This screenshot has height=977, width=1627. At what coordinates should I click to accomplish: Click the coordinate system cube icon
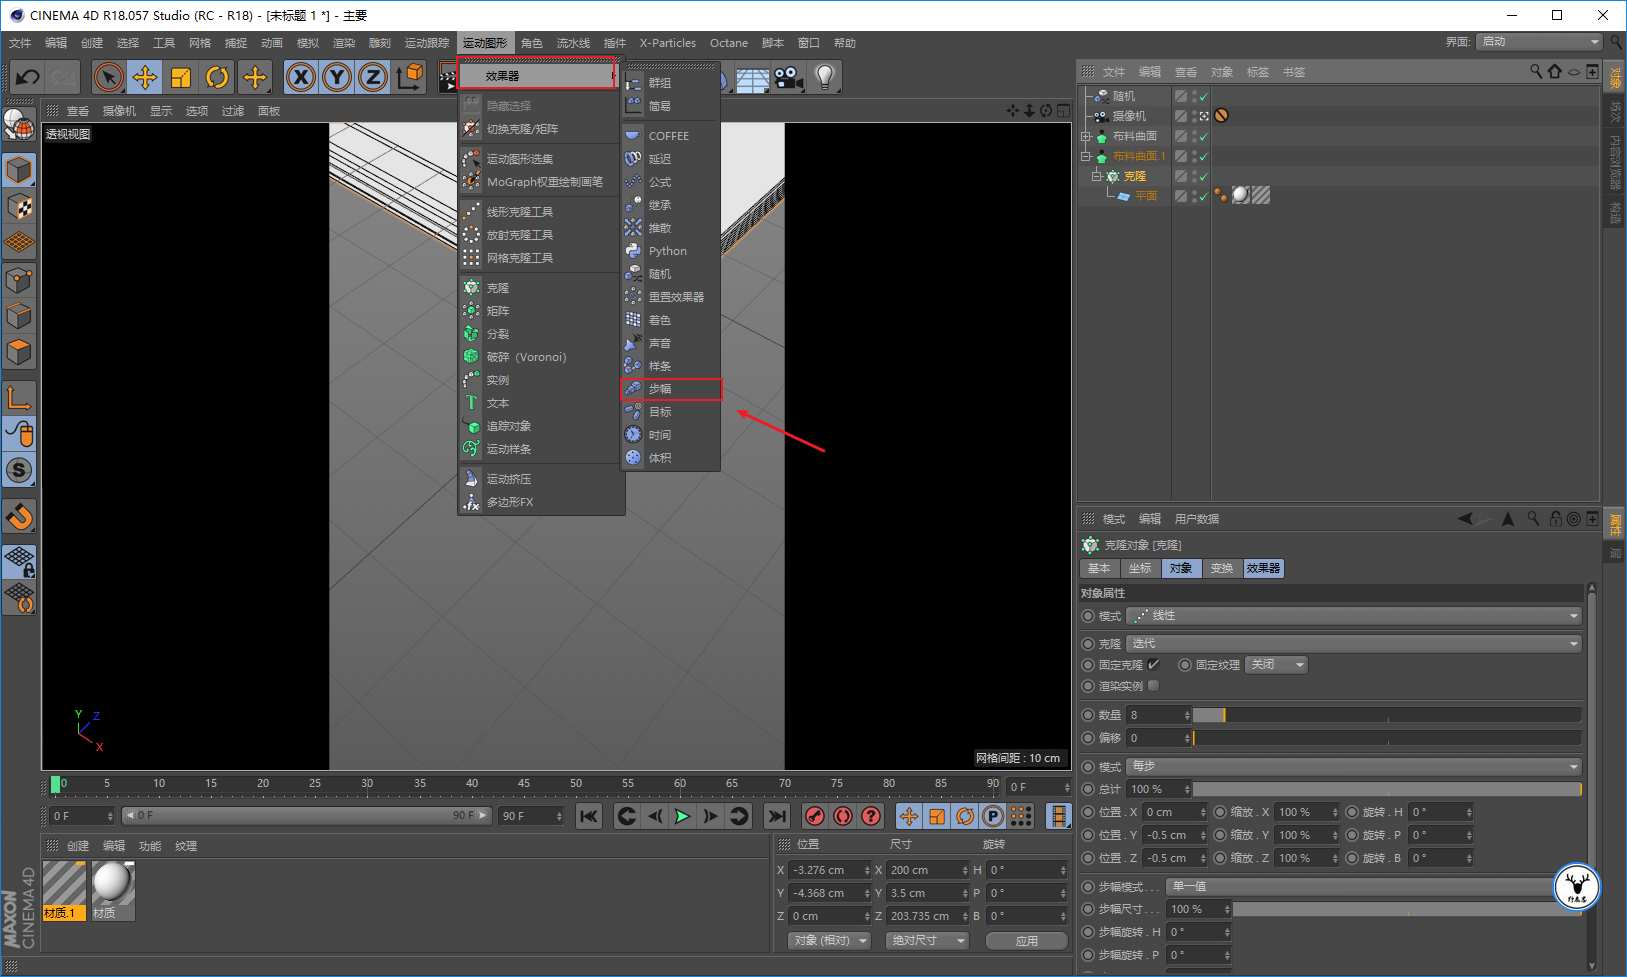(409, 77)
